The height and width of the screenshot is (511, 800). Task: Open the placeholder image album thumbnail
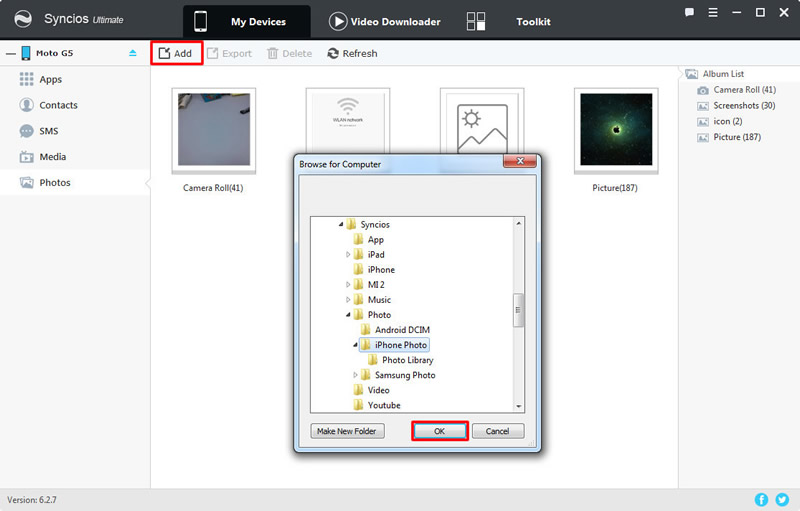pyautogui.click(x=482, y=120)
